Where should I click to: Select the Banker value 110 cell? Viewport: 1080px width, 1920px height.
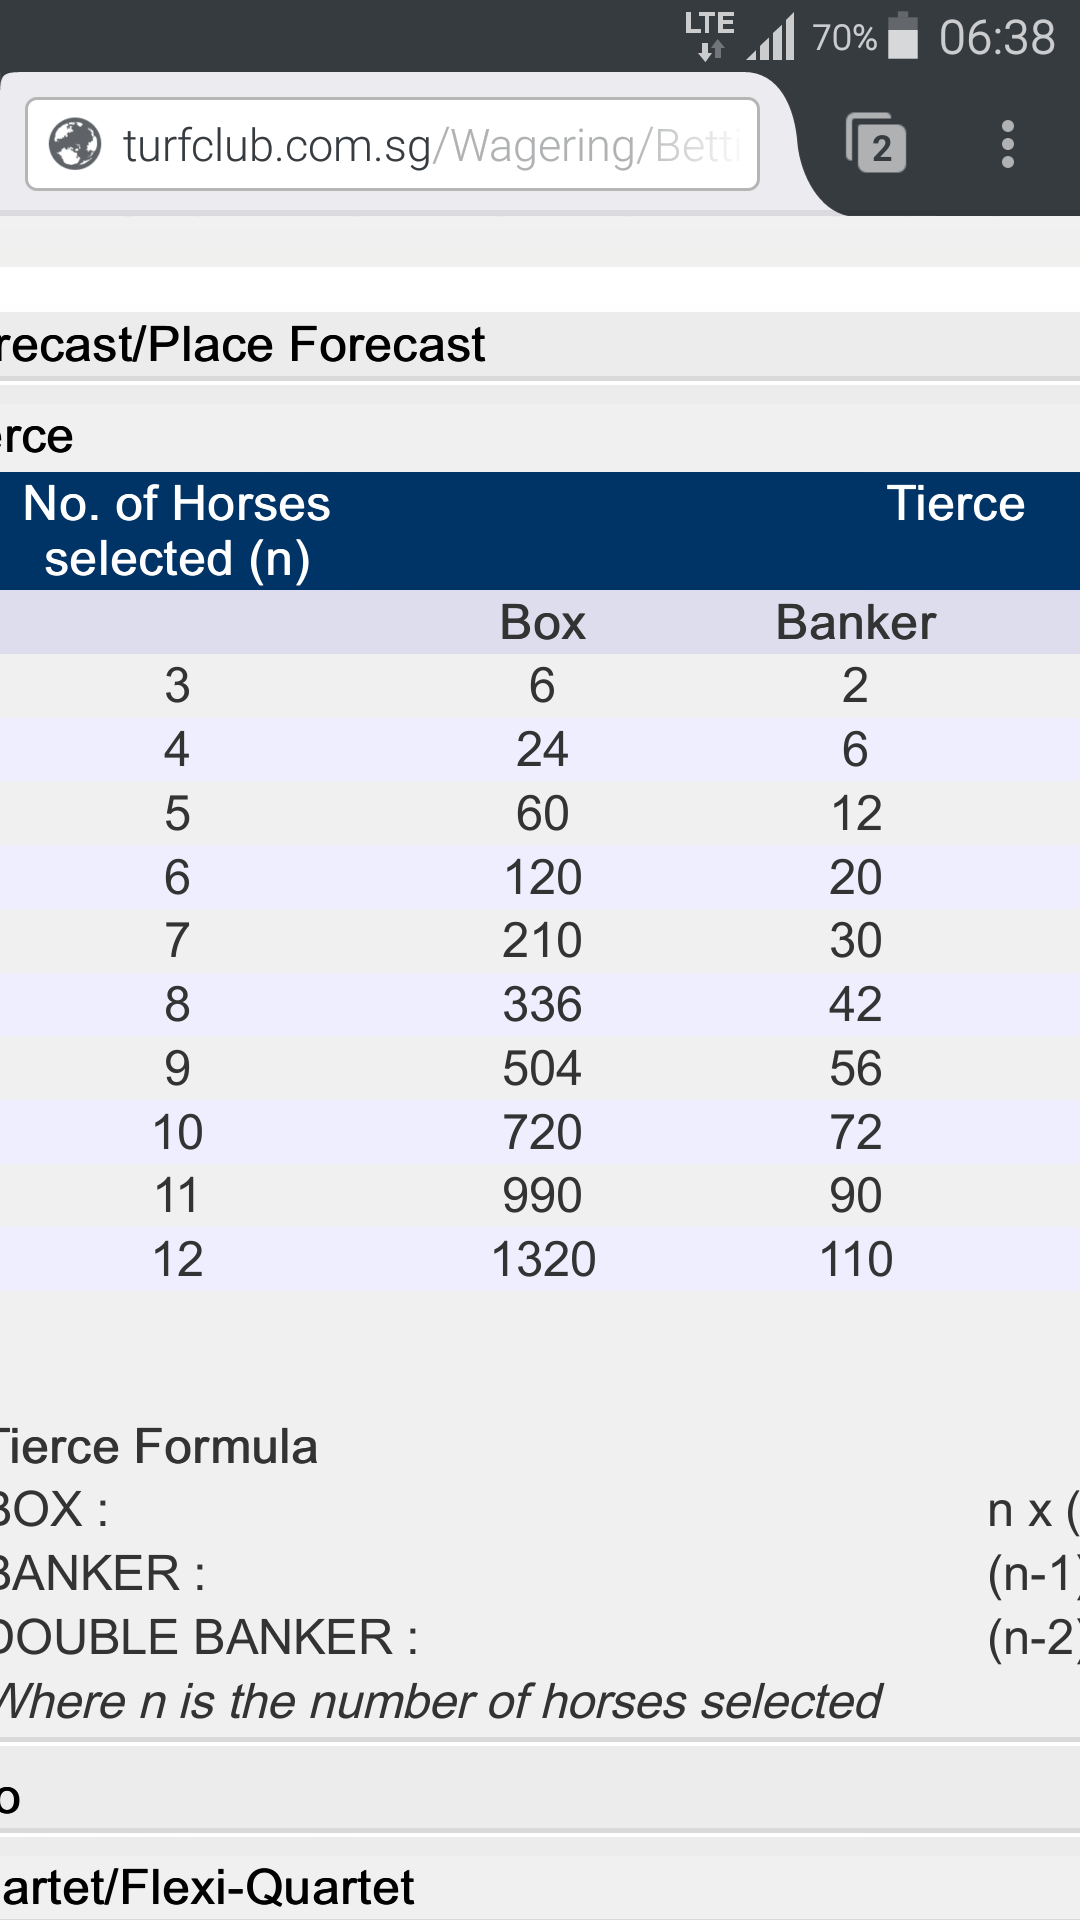tap(856, 1259)
